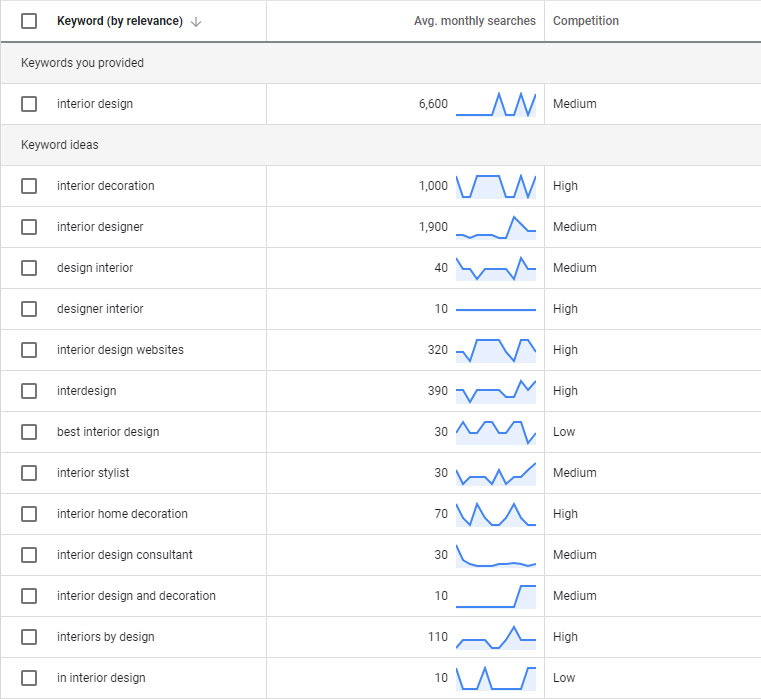This screenshot has height=699, width=761.
Task: Select the 'interior decoration' row checkbox
Action: (29, 186)
